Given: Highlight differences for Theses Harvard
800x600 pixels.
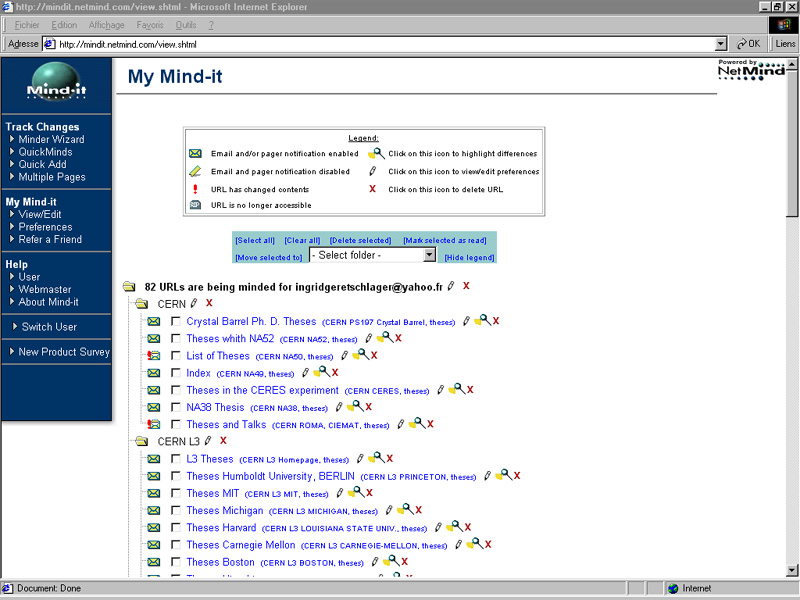Looking at the screenshot, I should pos(454,526).
